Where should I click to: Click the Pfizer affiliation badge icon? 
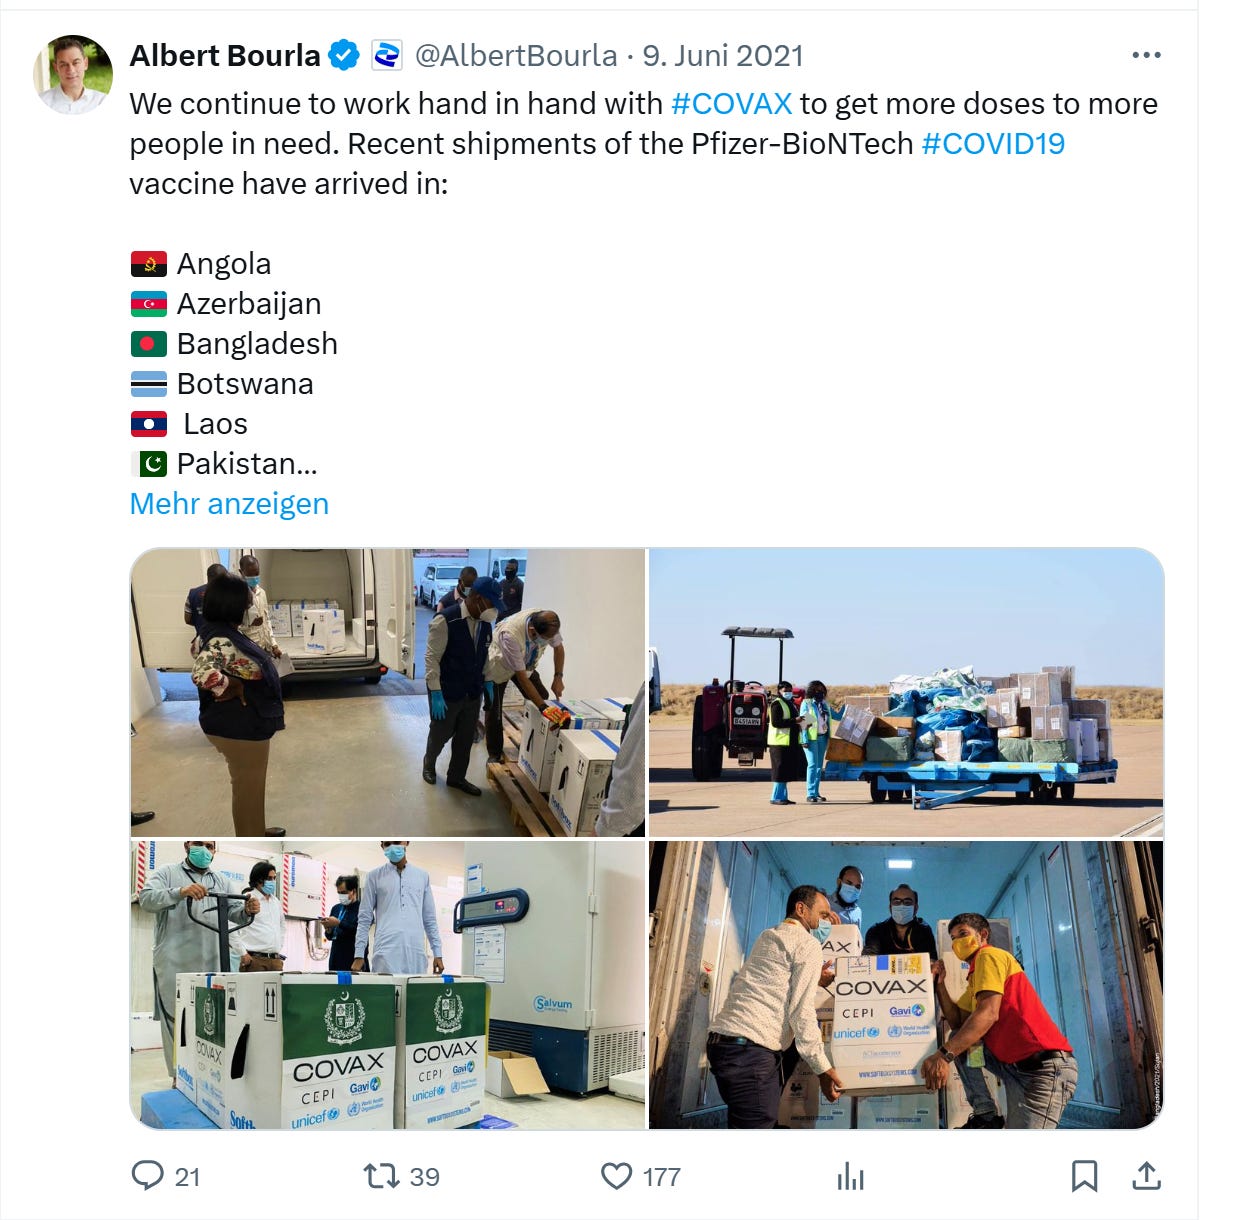(x=386, y=55)
